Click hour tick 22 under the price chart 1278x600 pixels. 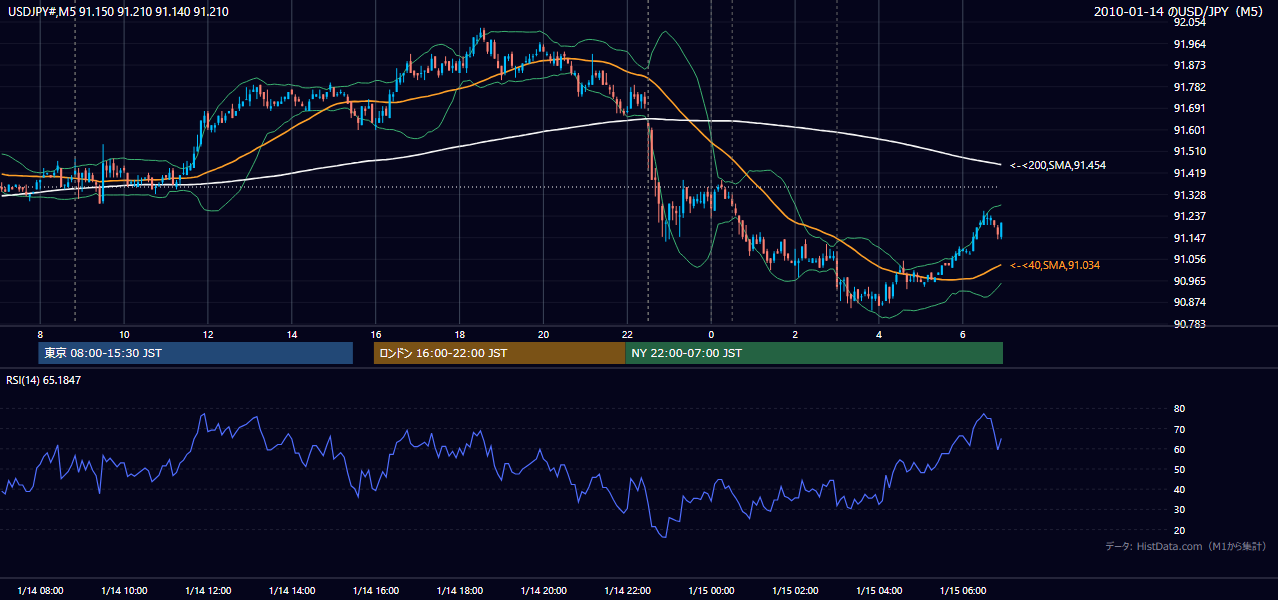627,334
